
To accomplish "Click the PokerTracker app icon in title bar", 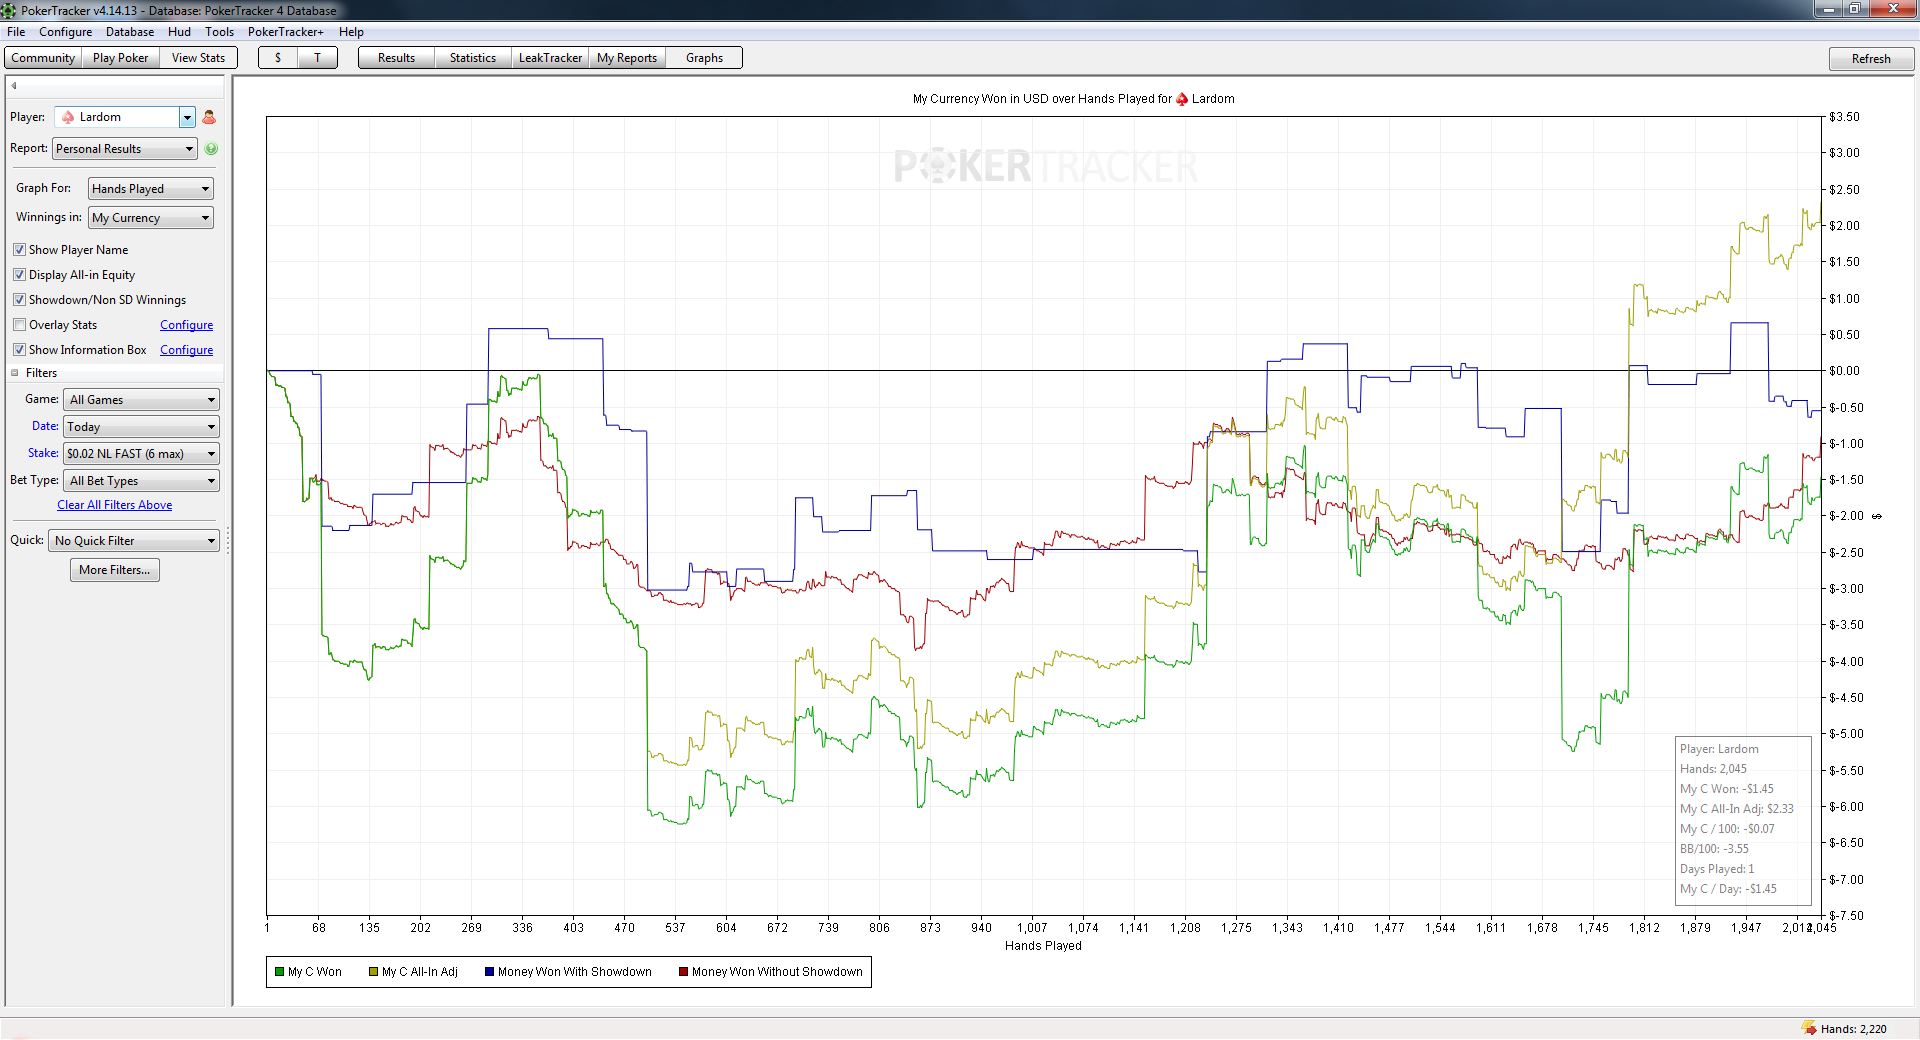I will (x=9, y=10).
